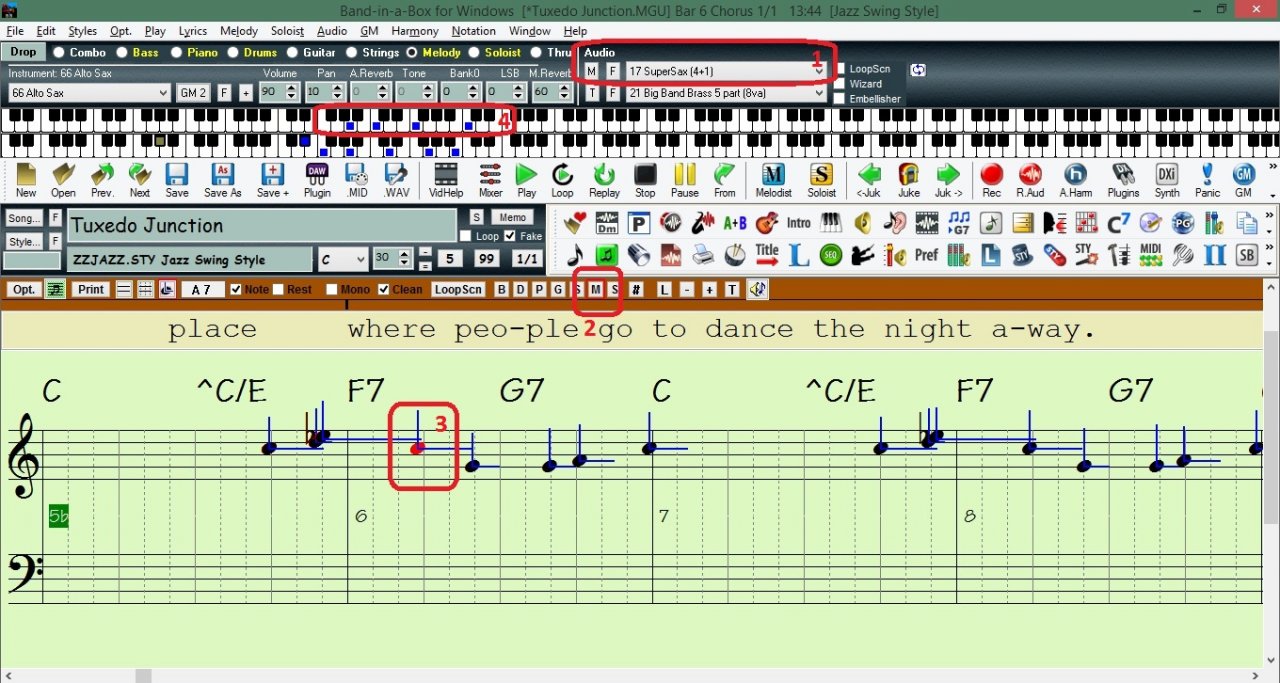This screenshot has height=683, width=1280.
Task: Select the Guitar track radio button
Action: coord(292,53)
